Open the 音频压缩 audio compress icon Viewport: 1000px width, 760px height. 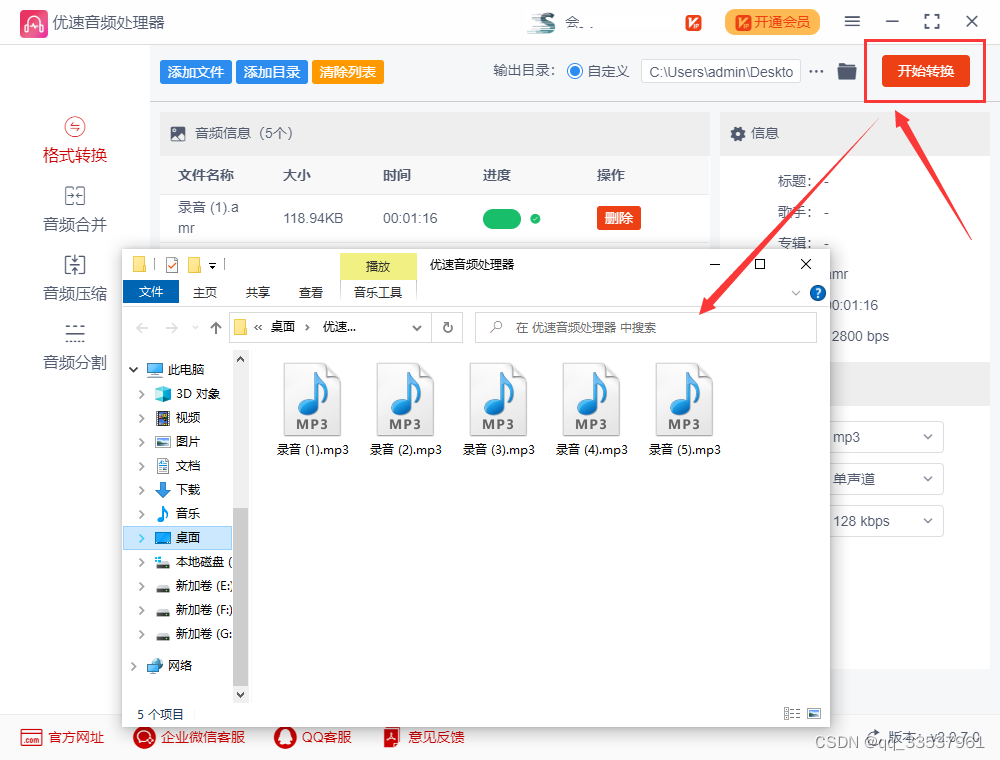[x=75, y=265]
